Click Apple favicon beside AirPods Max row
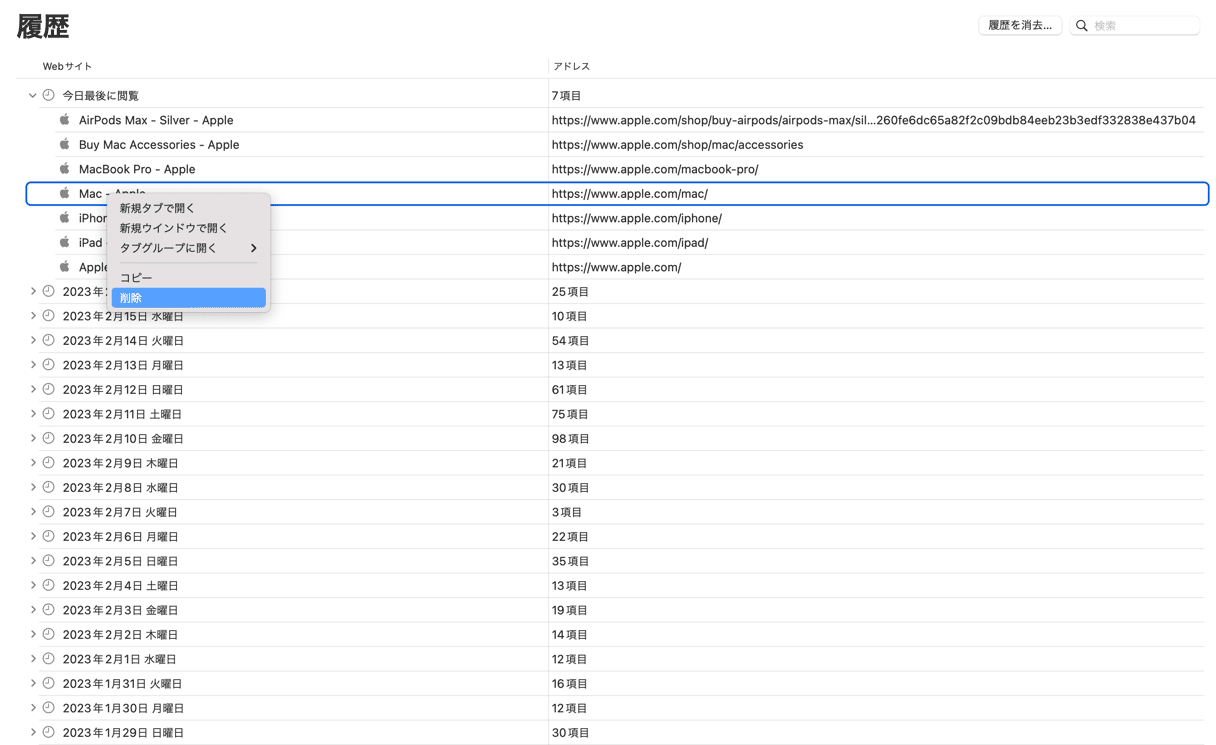Screen dimensions: 1216x745 (x=65, y=119)
